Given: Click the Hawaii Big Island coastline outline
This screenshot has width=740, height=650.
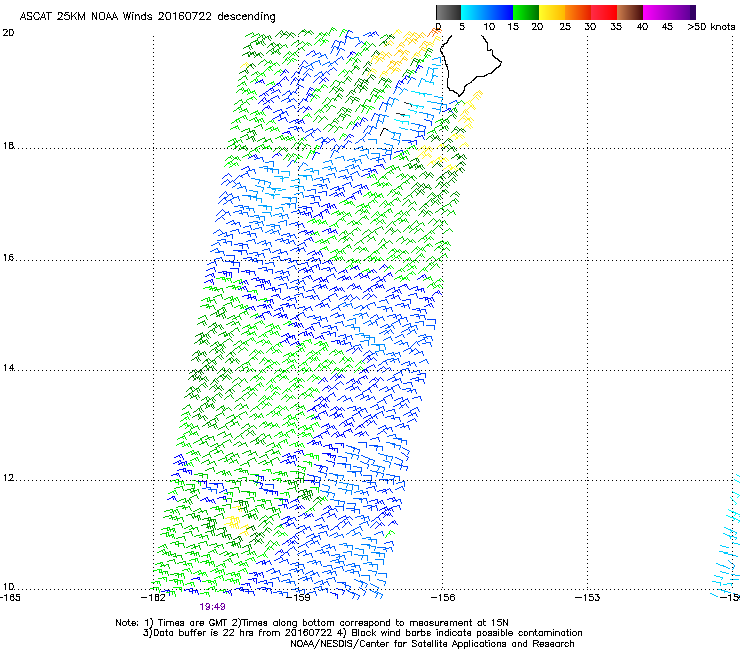Looking at the screenshot, I should tap(471, 65).
